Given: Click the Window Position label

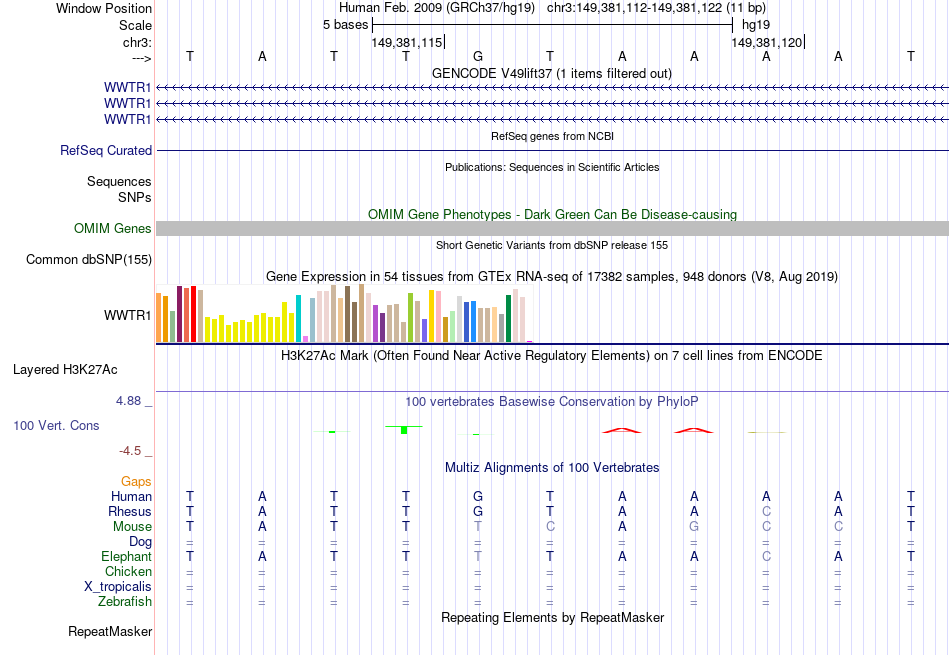Looking at the screenshot, I should pyautogui.click(x=104, y=8).
